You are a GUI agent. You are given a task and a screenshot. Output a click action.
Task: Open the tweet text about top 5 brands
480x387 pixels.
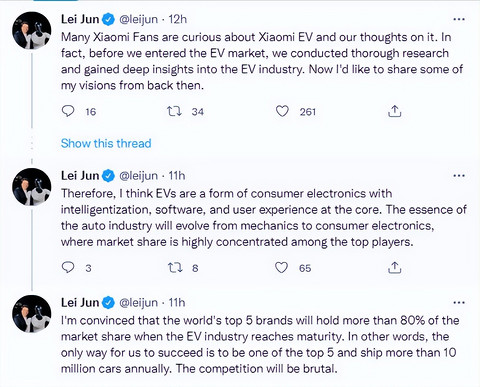pyautogui.click(x=260, y=344)
